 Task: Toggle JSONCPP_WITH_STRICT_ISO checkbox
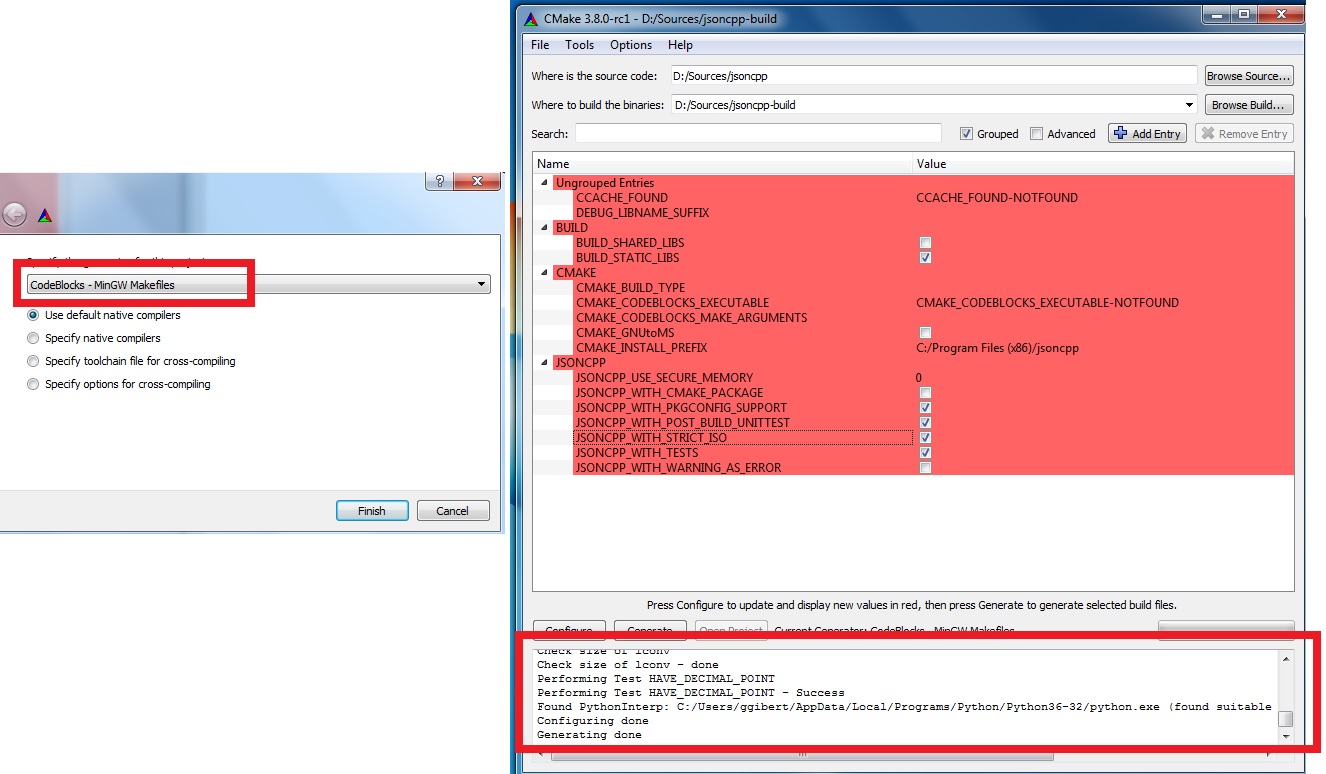pyautogui.click(x=925, y=438)
